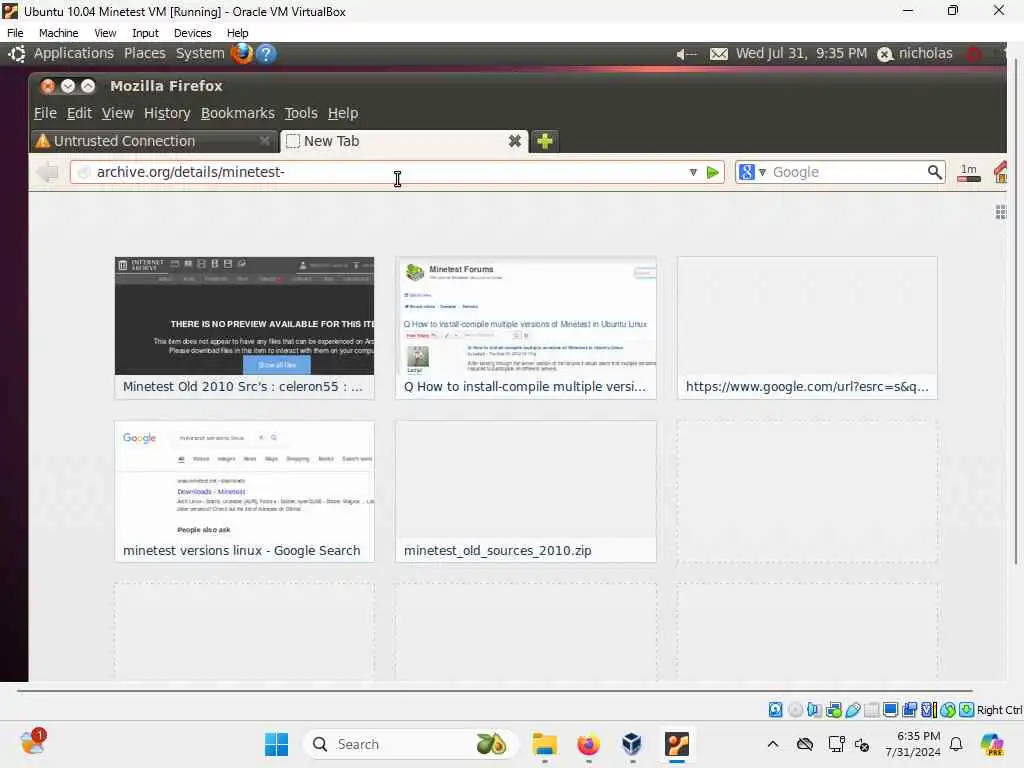The image size is (1024, 768).
Task: Open the google.com/url blank thumbnail
Action: point(807,328)
